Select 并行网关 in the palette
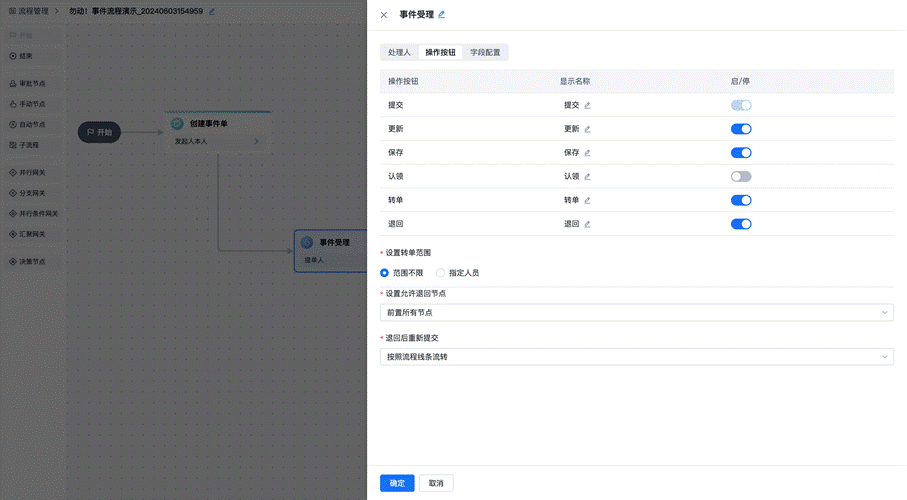 tap(27, 172)
